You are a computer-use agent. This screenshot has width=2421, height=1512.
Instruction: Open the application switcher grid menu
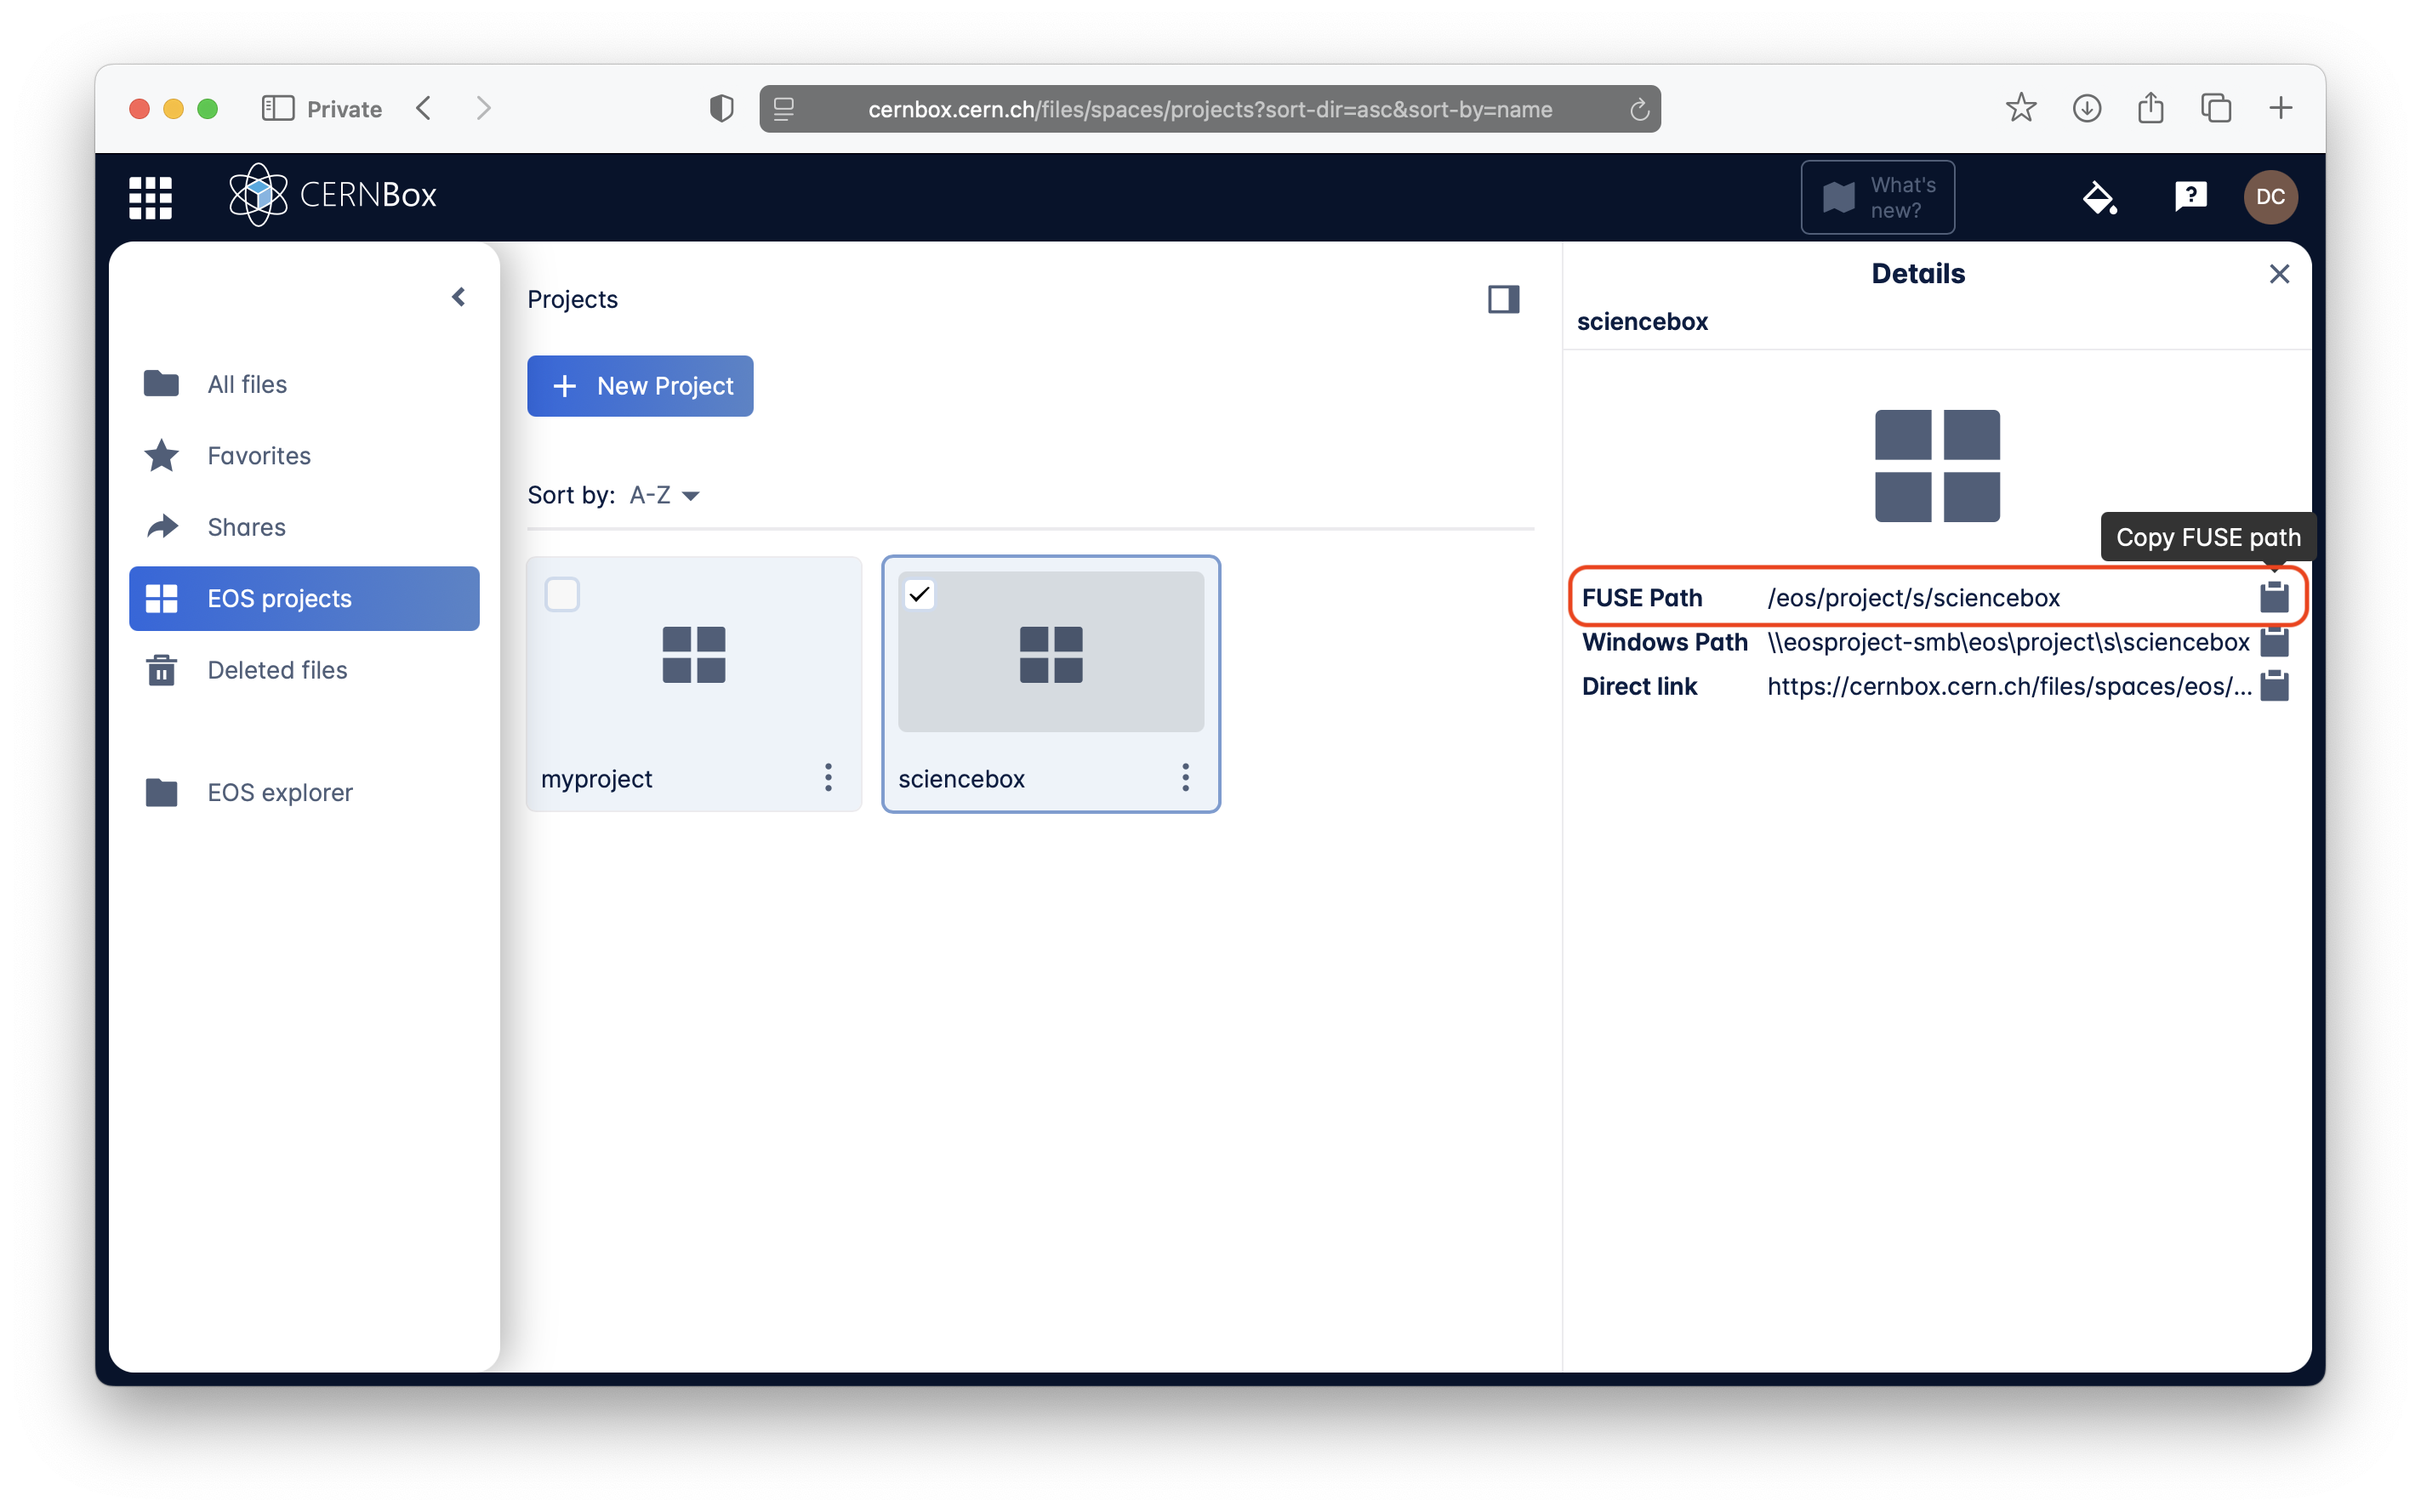[150, 197]
